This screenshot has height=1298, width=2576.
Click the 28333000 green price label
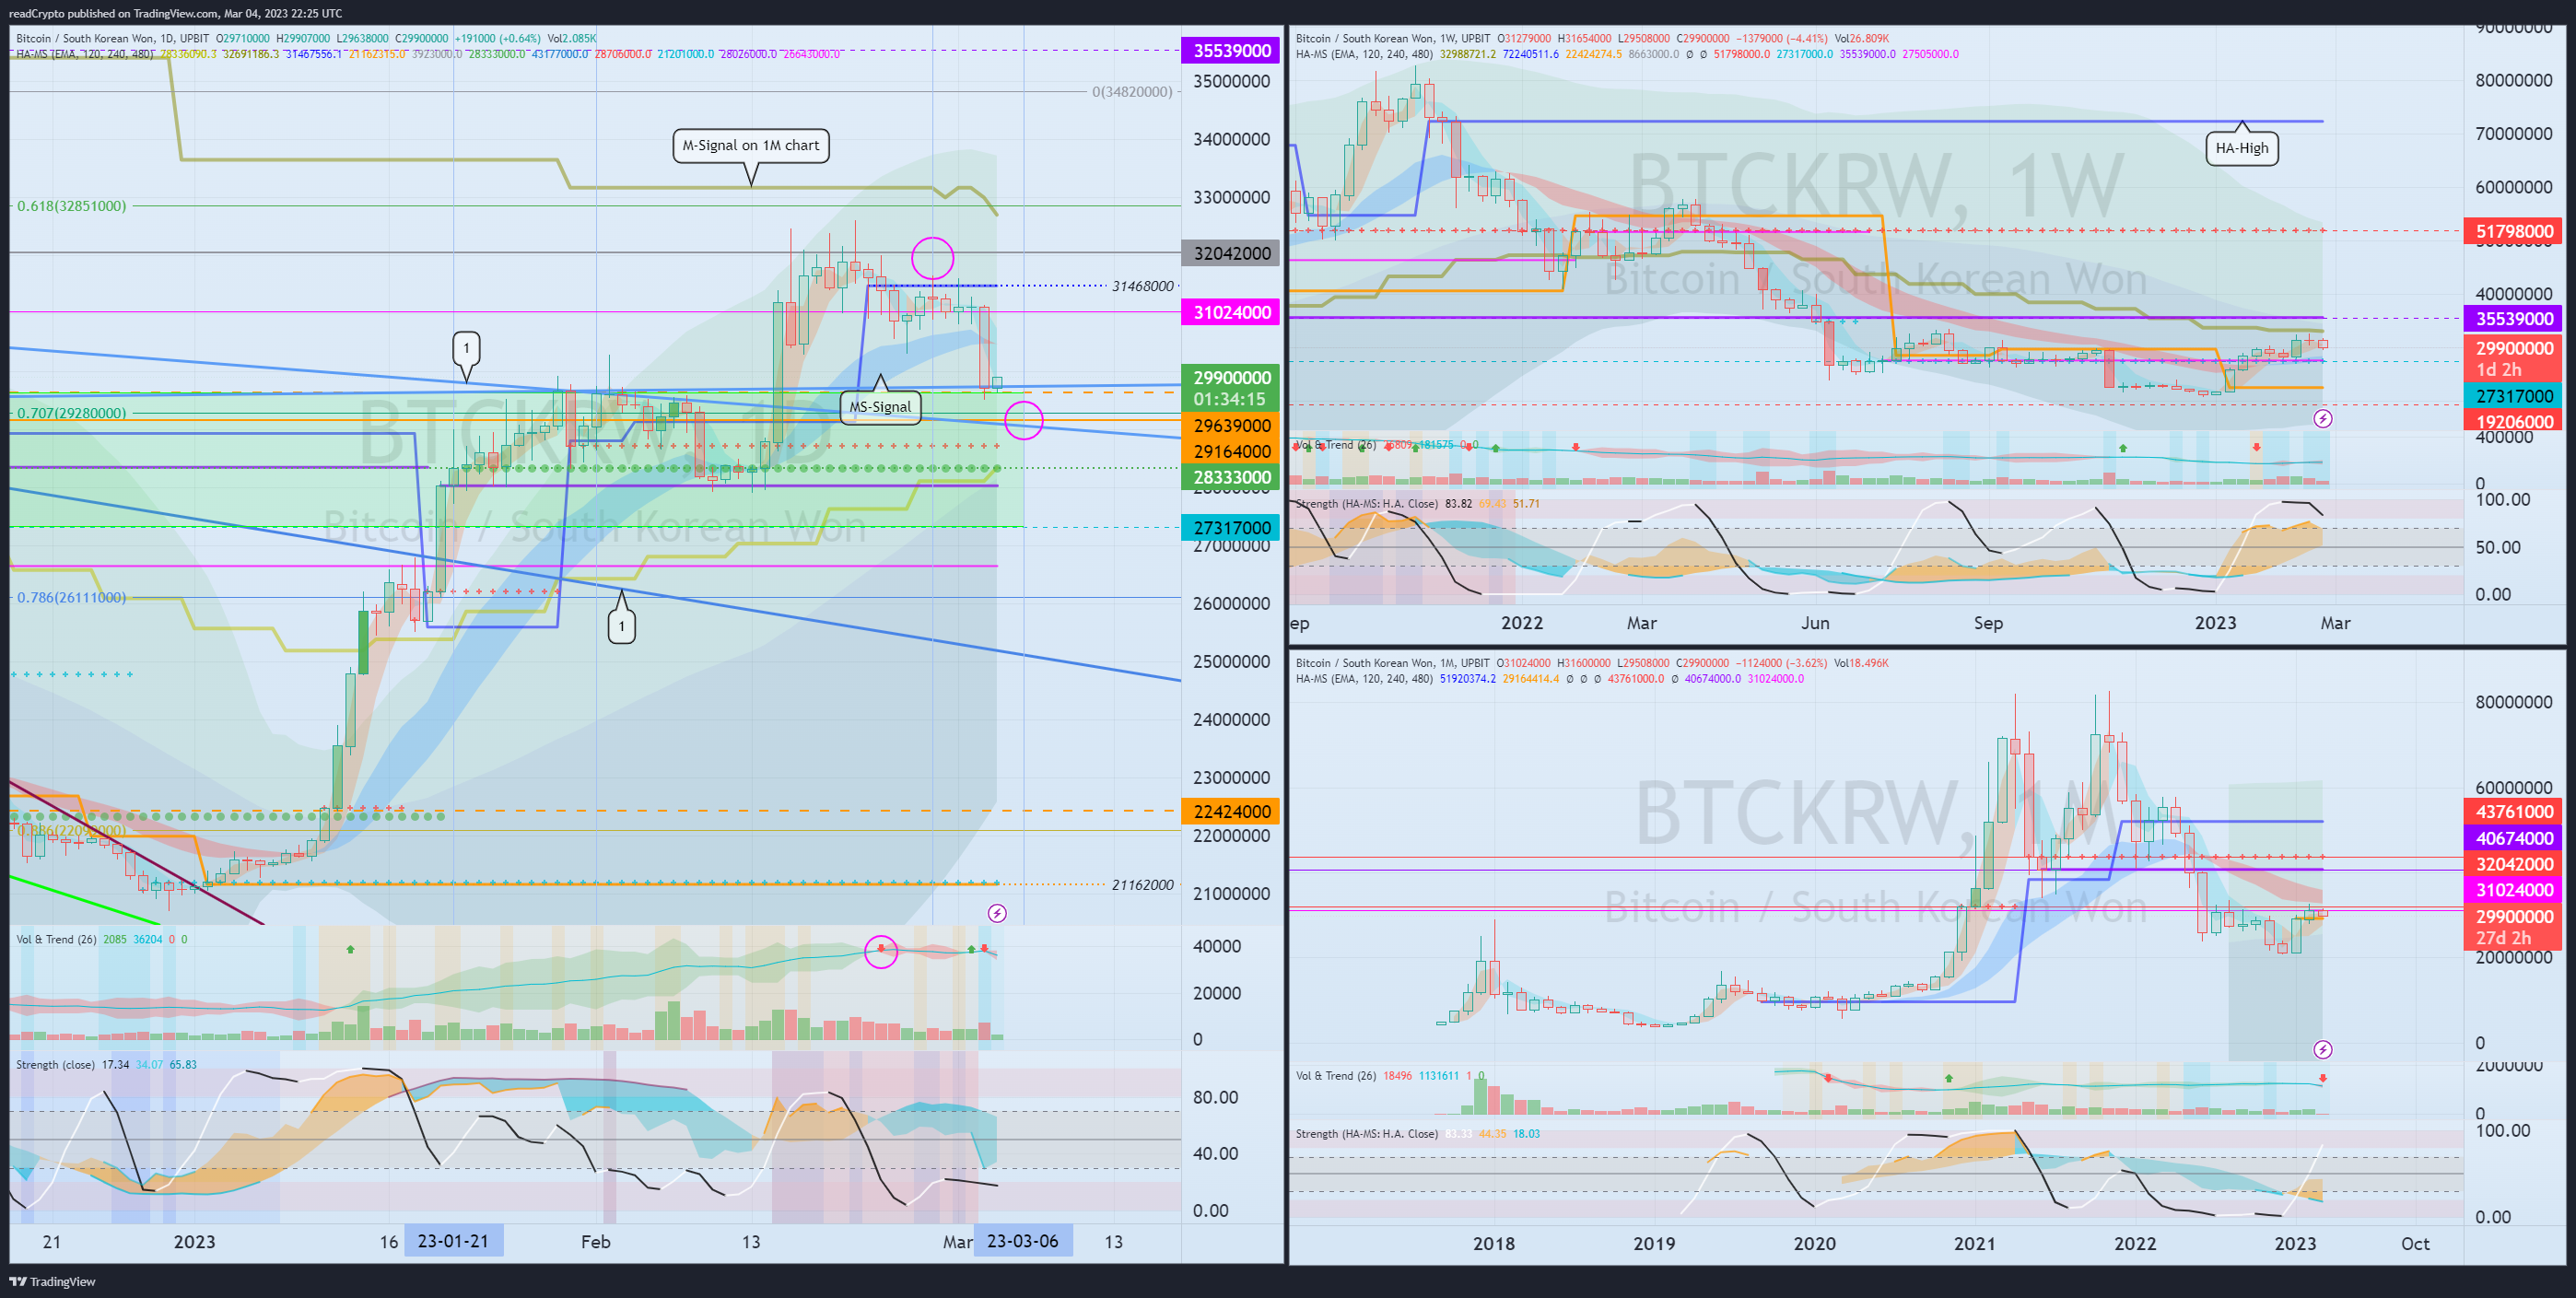(x=1231, y=478)
